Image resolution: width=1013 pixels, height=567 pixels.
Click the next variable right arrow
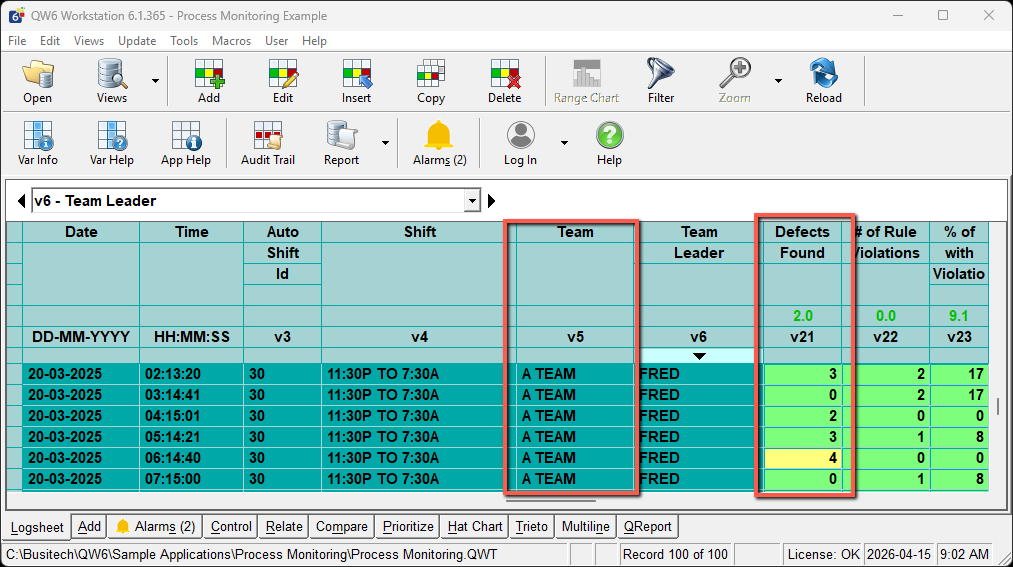492,201
